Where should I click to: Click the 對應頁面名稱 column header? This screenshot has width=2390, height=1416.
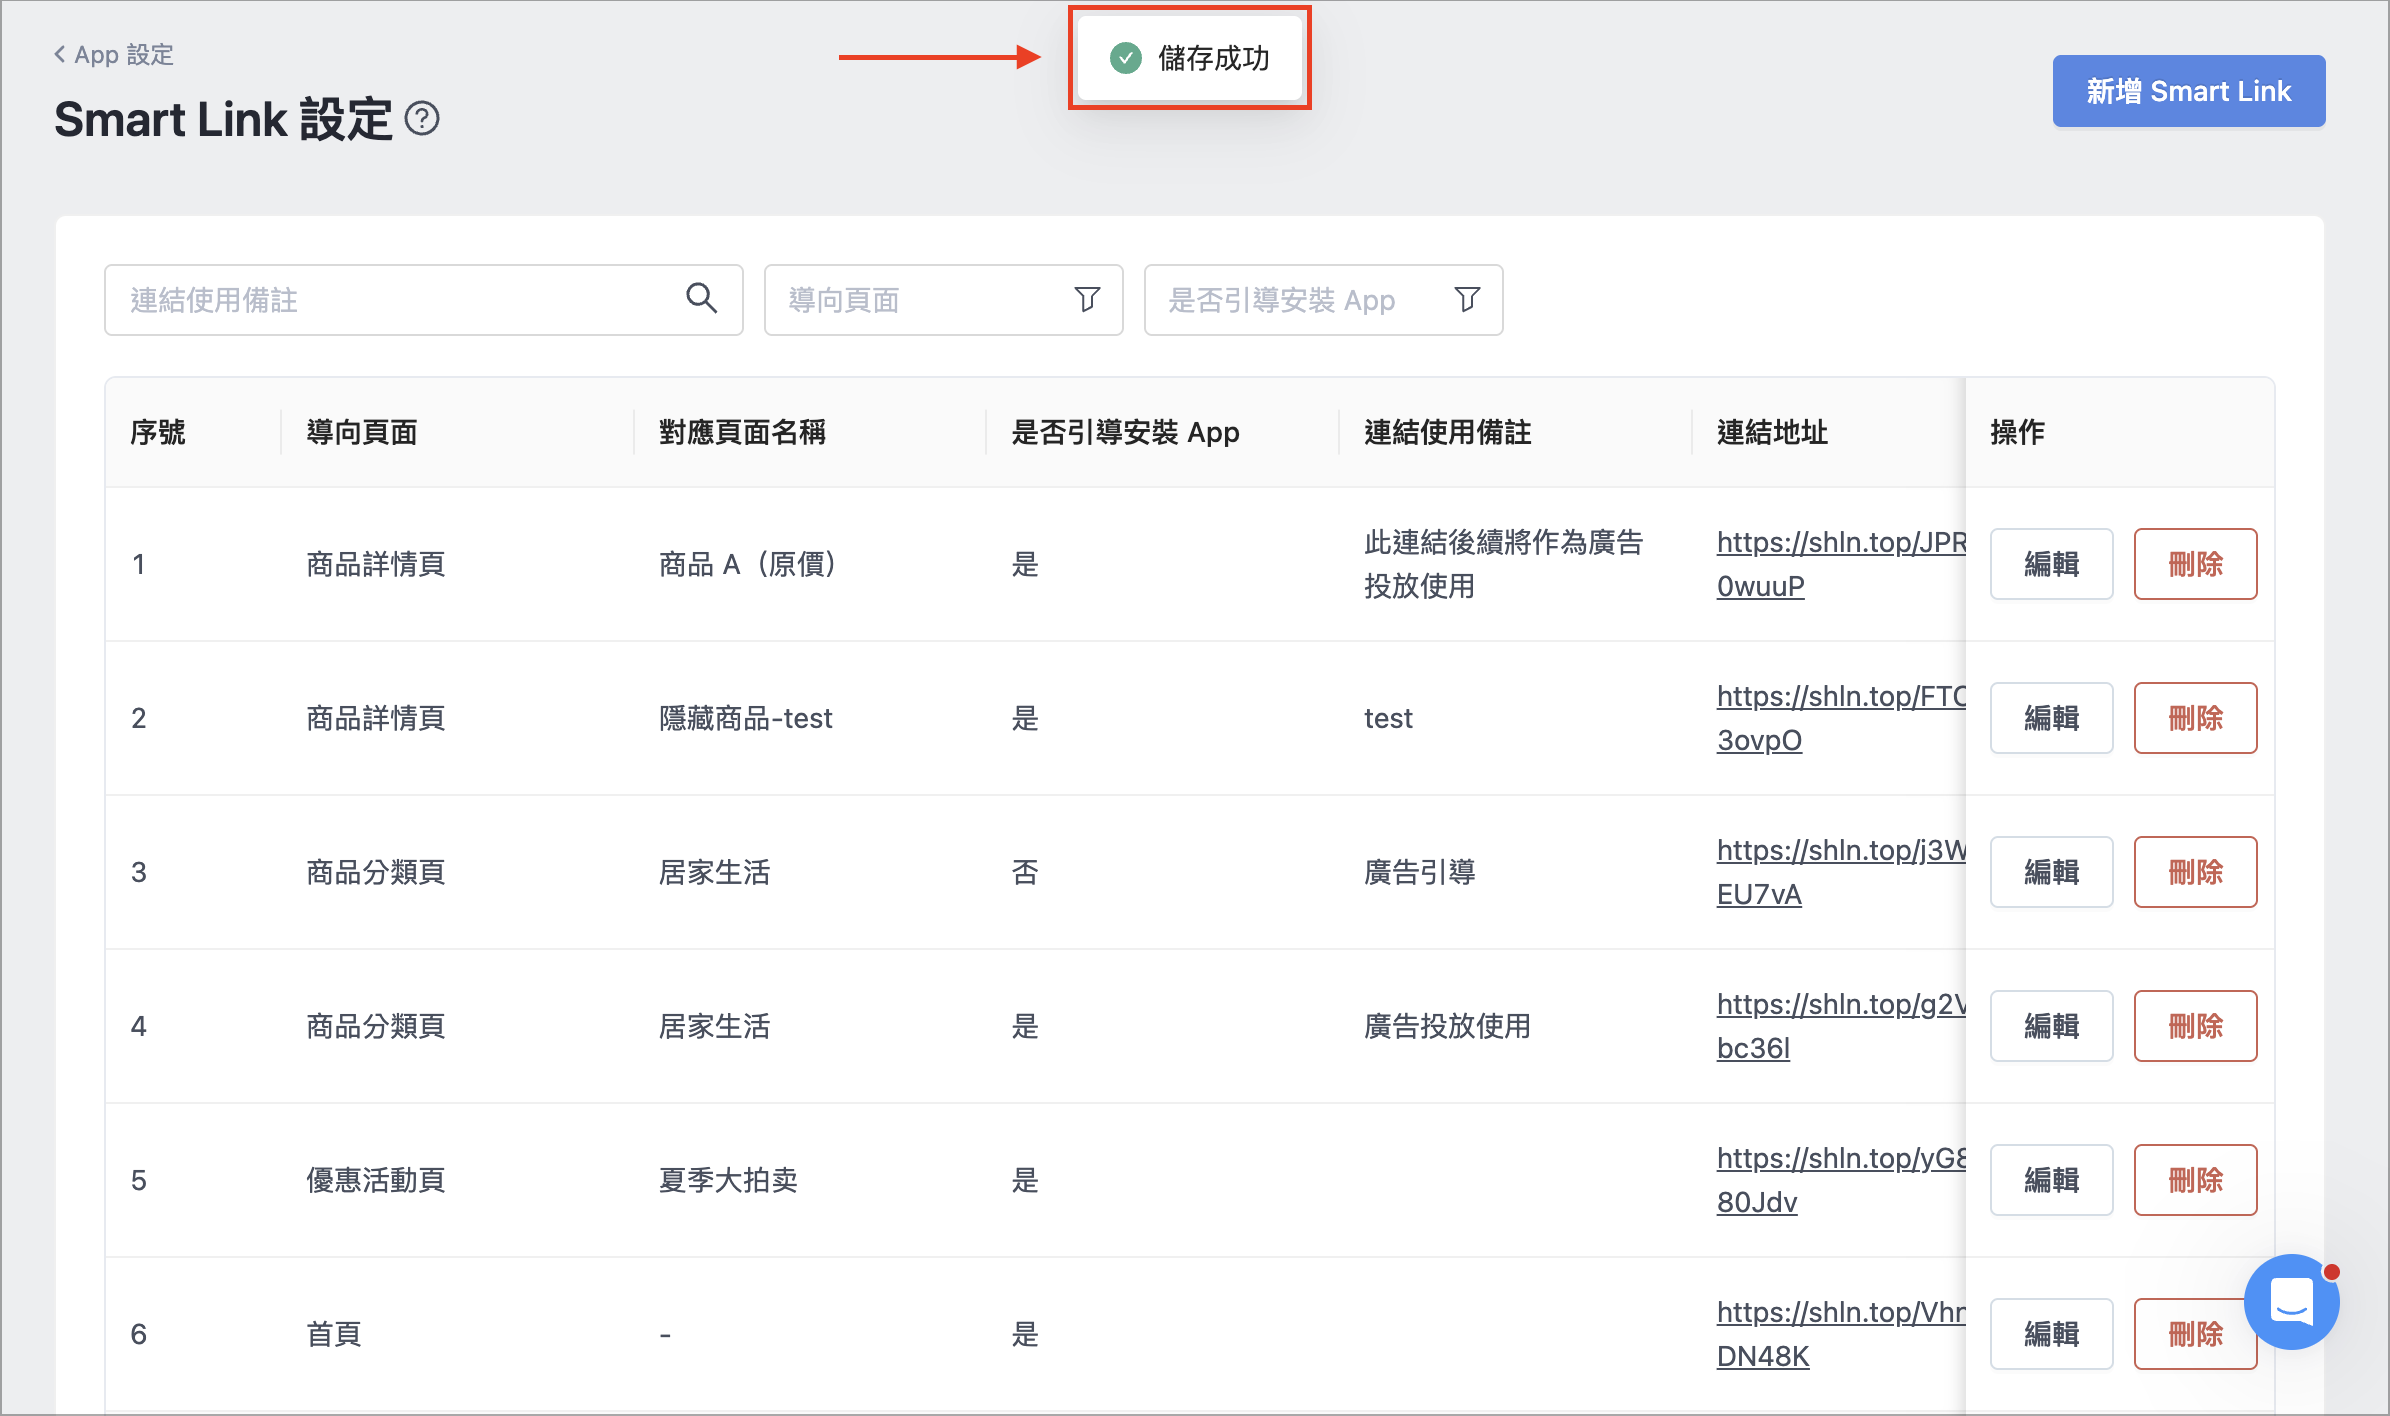click(742, 432)
